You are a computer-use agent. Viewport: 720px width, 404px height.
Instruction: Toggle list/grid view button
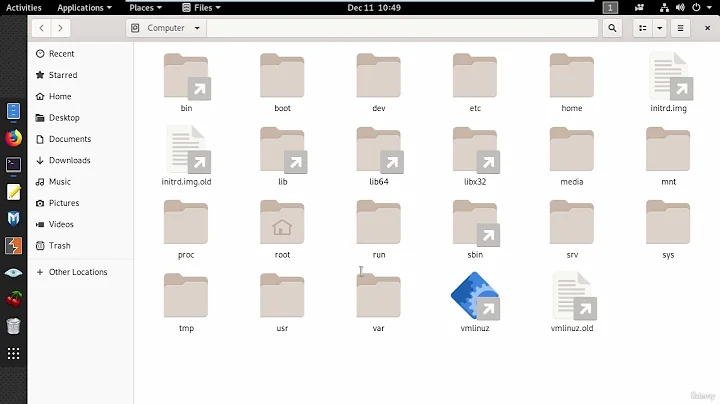pyautogui.click(x=642, y=28)
